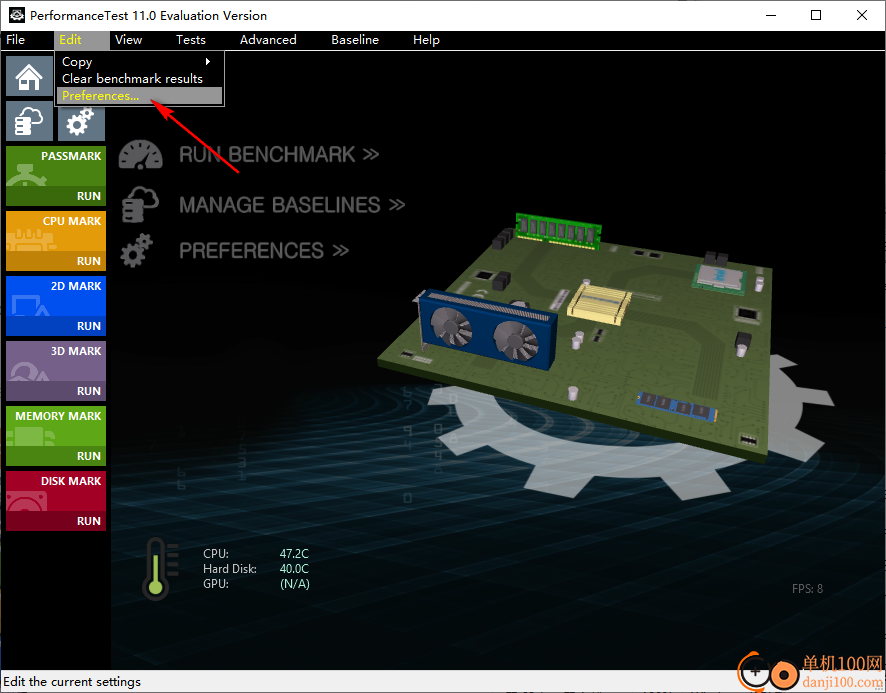This screenshot has width=886, height=693.
Task: Expand the Copy submenu in Edit menu
Action: [x=139, y=62]
